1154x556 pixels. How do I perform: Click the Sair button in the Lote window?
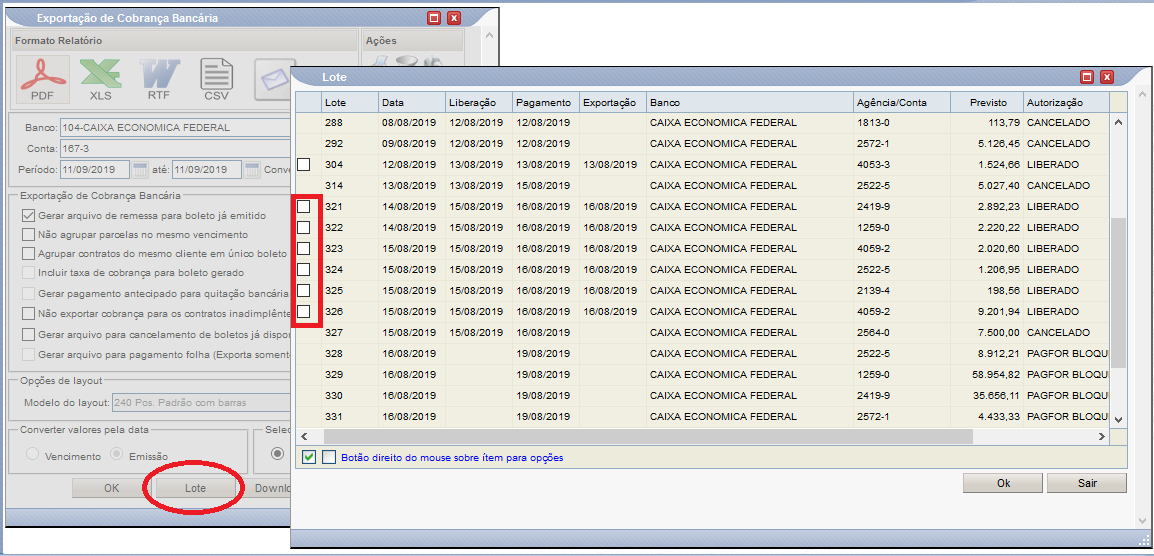[x=1087, y=484]
